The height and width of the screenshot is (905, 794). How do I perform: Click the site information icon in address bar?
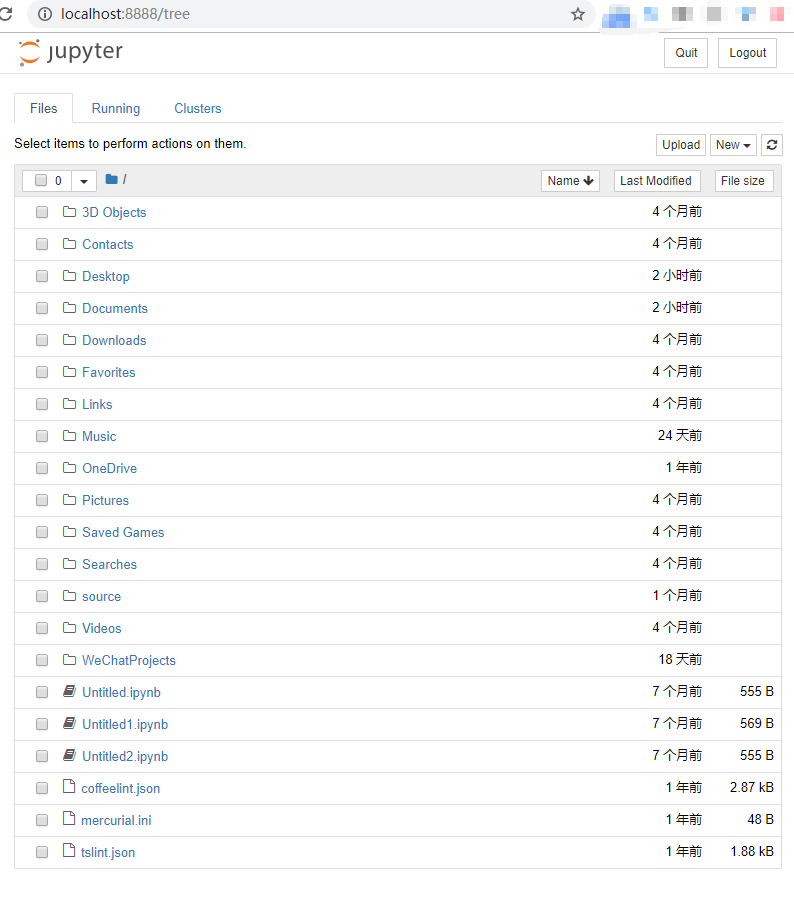point(45,14)
